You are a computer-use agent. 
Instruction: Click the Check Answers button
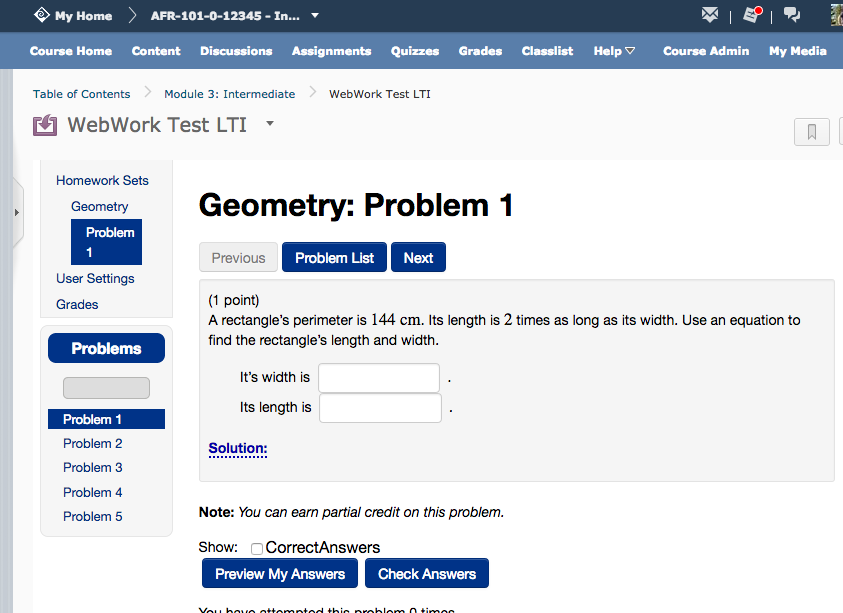point(427,574)
